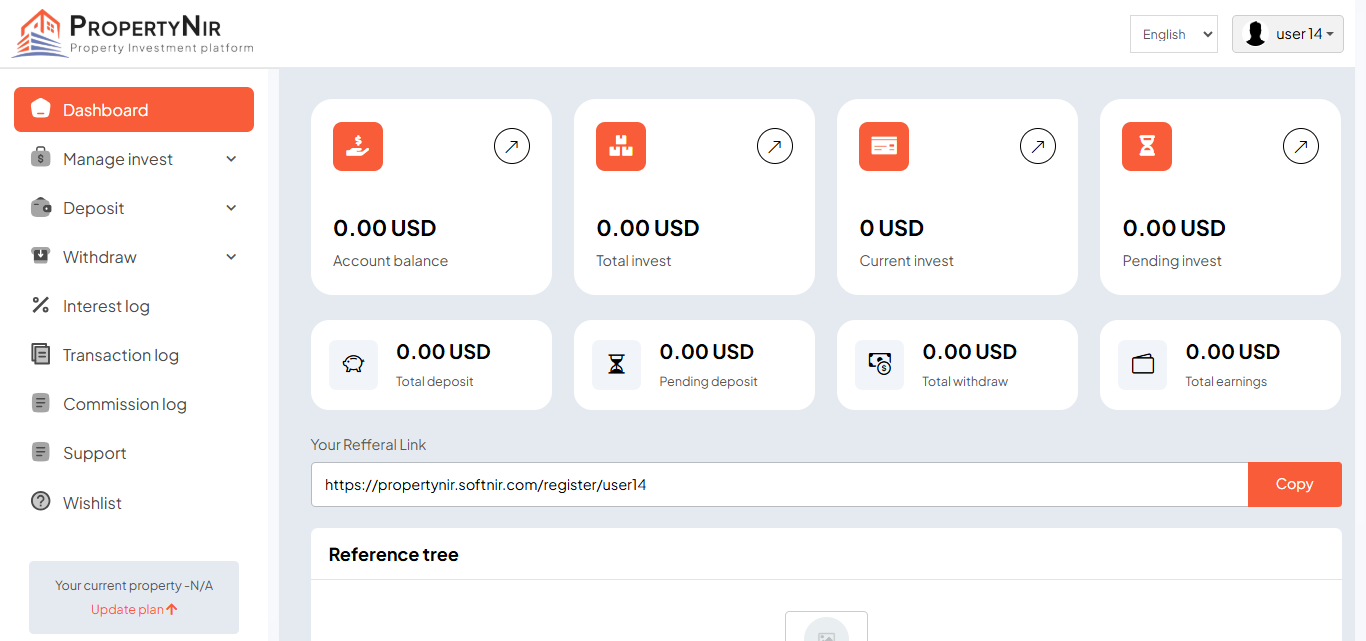Open the user14 account dropdown
The image size is (1366, 641).
(x=1288, y=34)
